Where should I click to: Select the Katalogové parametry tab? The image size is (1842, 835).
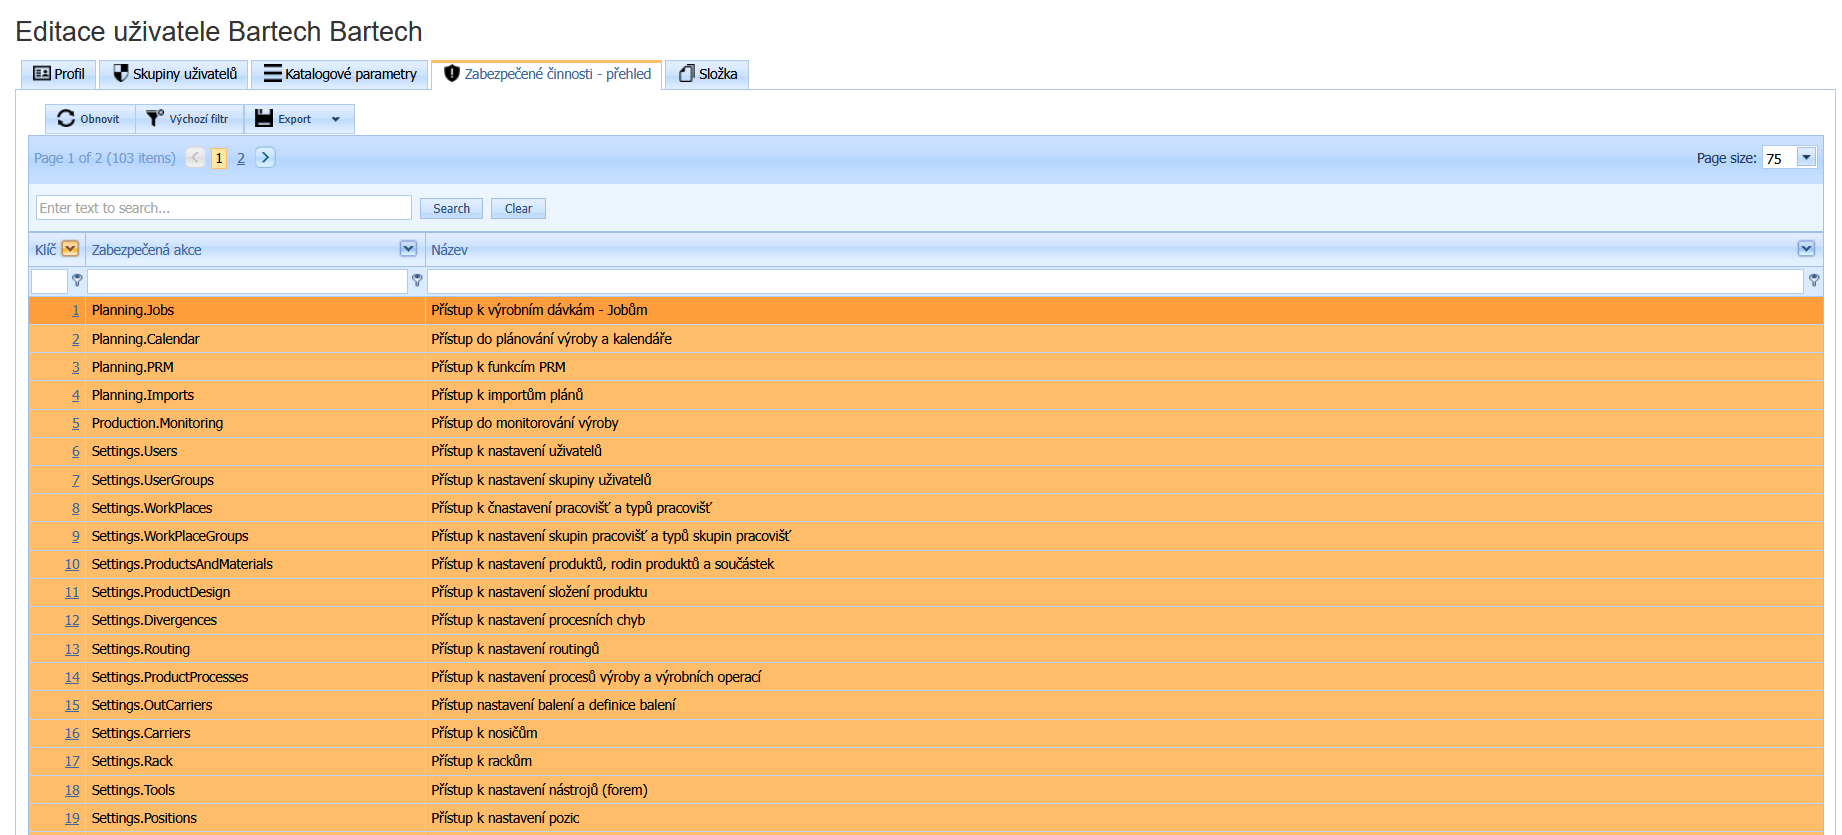pos(340,74)
